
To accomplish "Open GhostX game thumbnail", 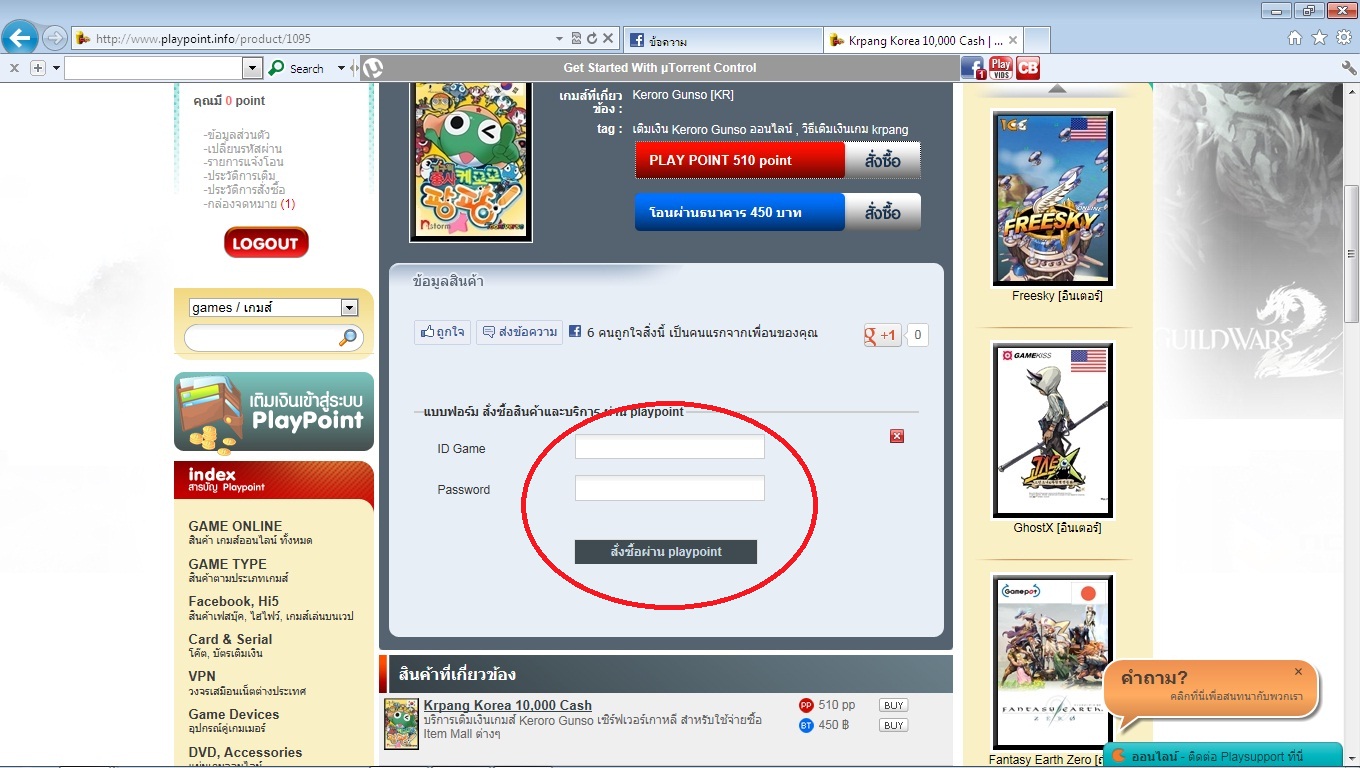I will click(1053, 430).
